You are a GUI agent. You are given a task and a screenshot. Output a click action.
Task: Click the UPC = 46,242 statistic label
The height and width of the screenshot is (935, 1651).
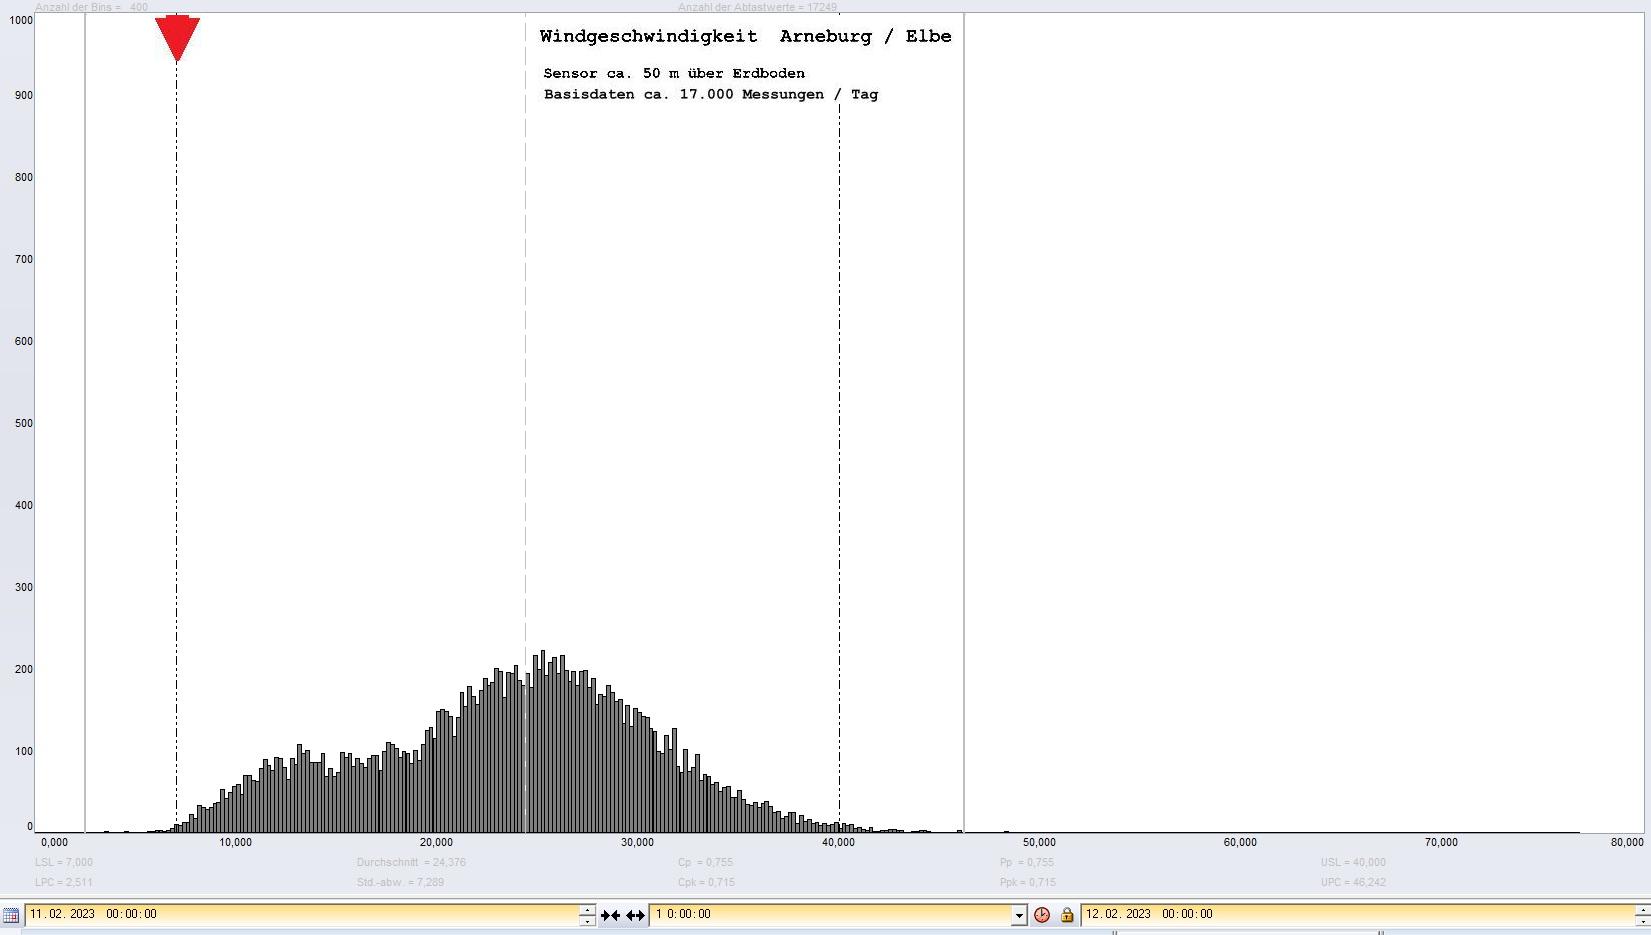(1353, 882)
